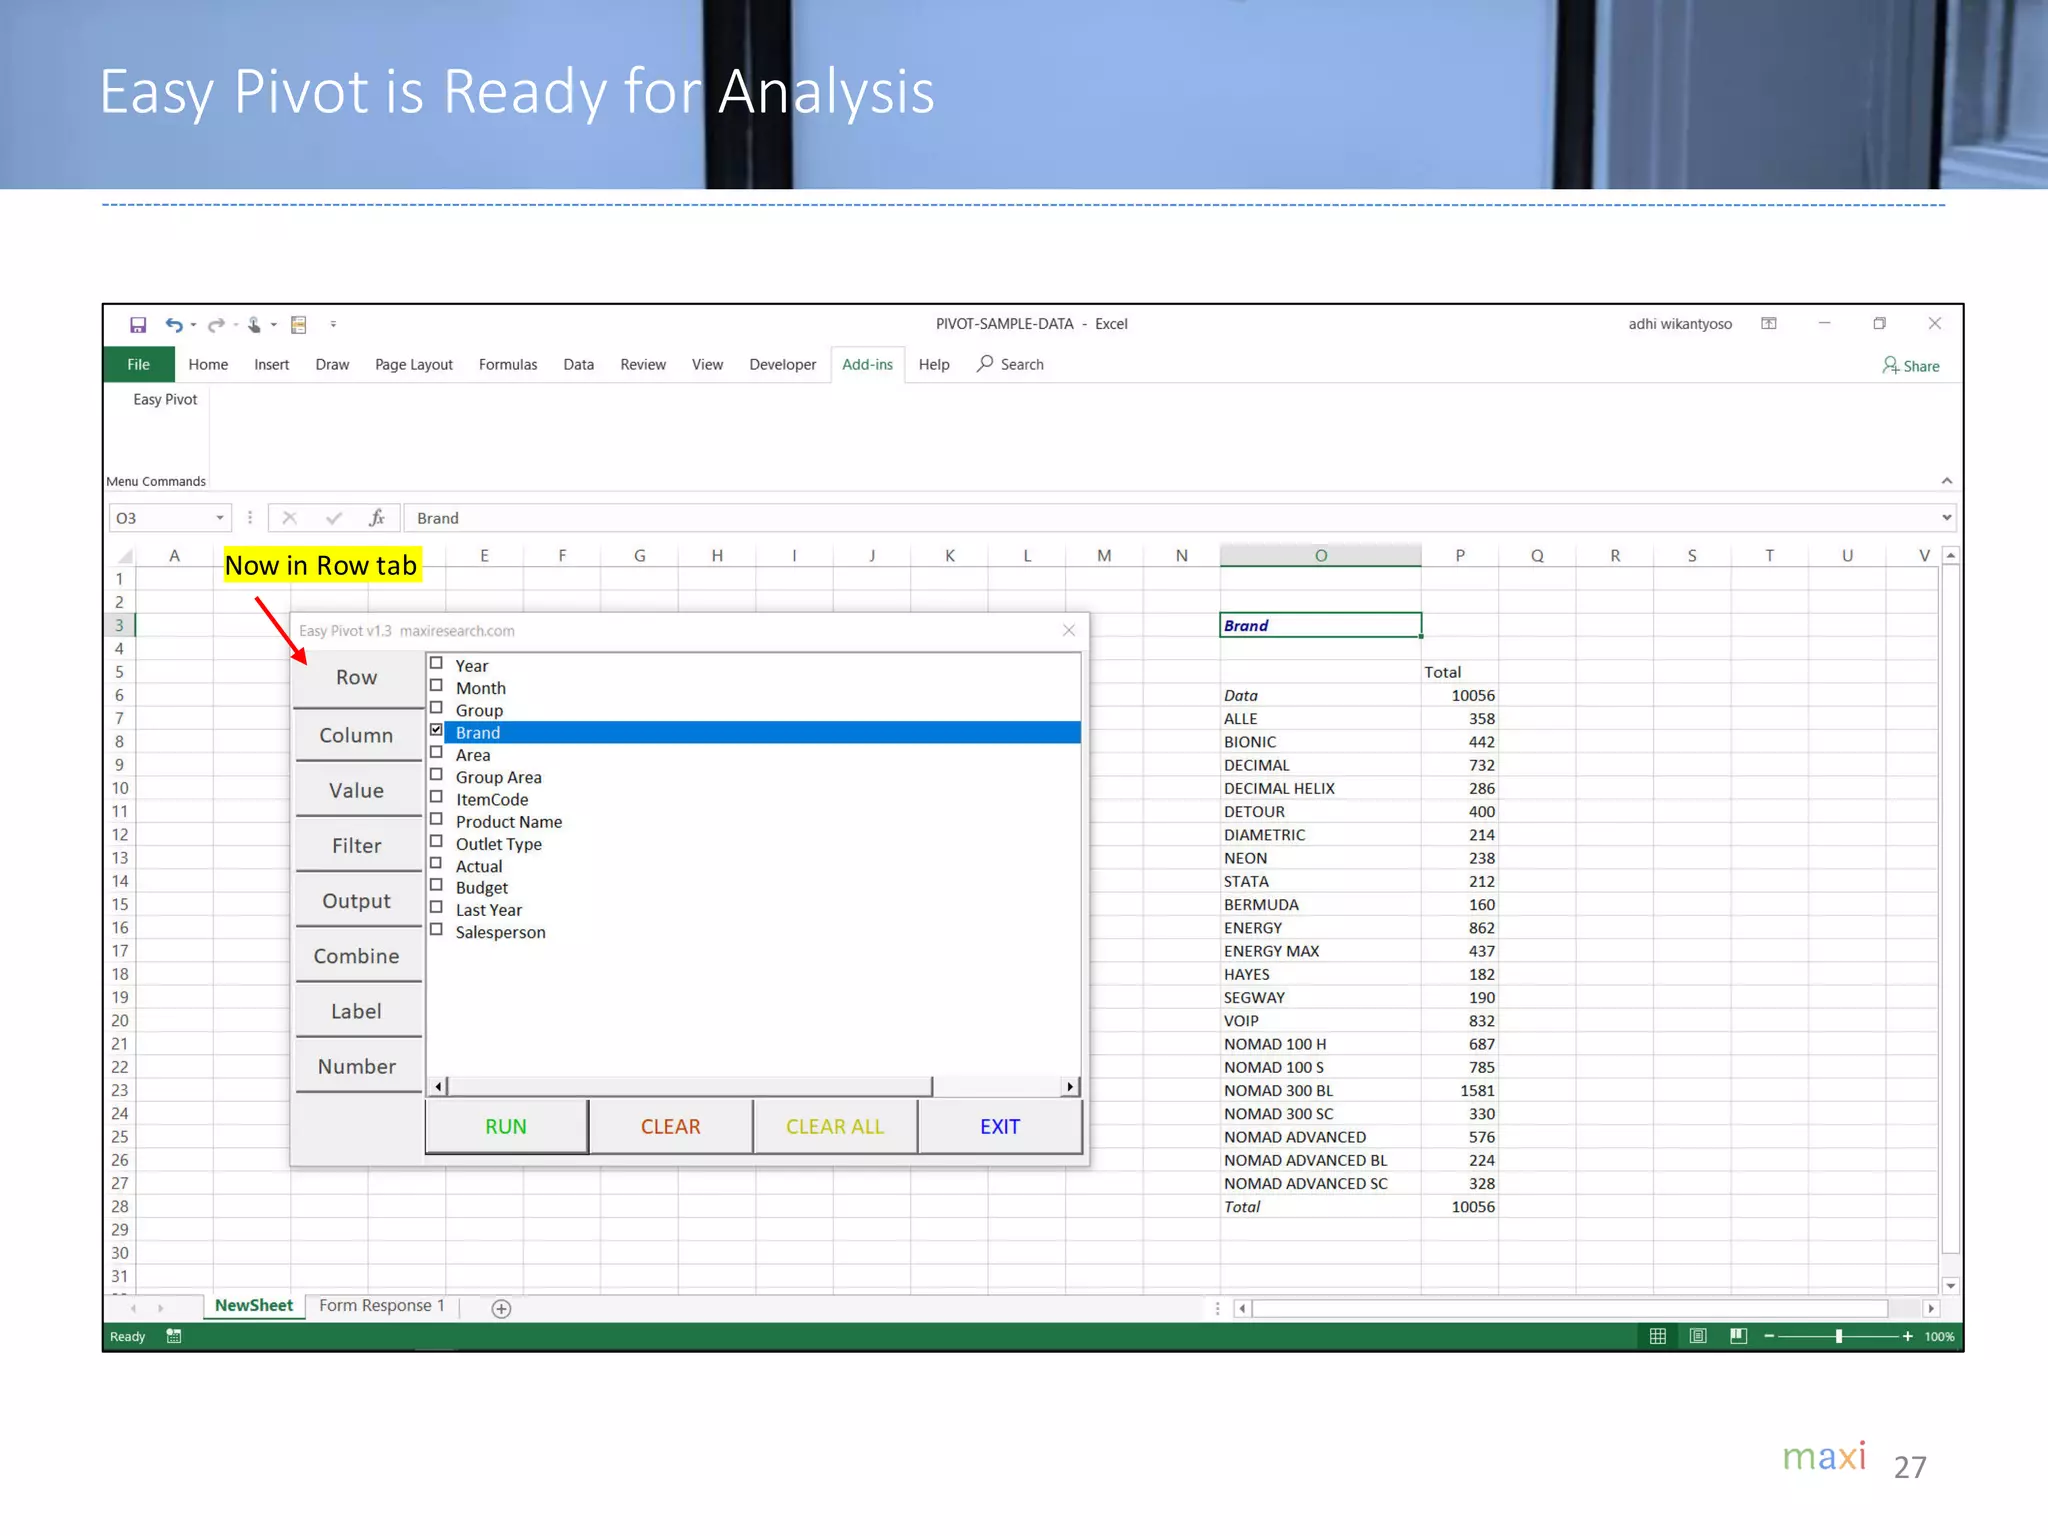This screenshot has width=2048, height=1536.
Task: Click the form icon in Quick Access toolbar
Action: pos(298,325)
